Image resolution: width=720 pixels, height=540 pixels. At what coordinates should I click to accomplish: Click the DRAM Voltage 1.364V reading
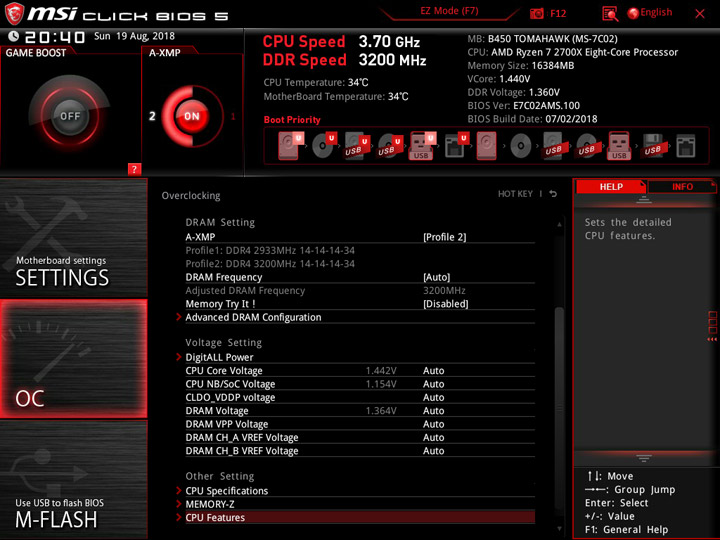pyautogui.click(x=381, y=411)
